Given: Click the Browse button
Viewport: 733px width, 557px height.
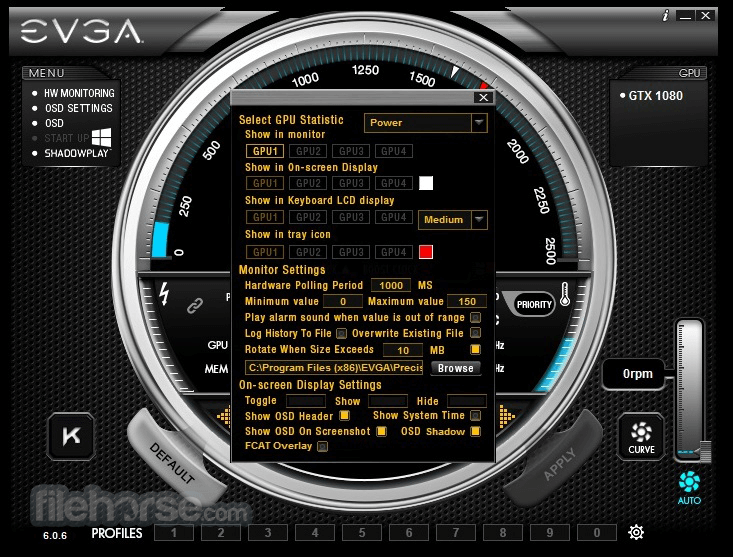Looking at the screenshot, I should pyautogui.click(x=455, y=368).
